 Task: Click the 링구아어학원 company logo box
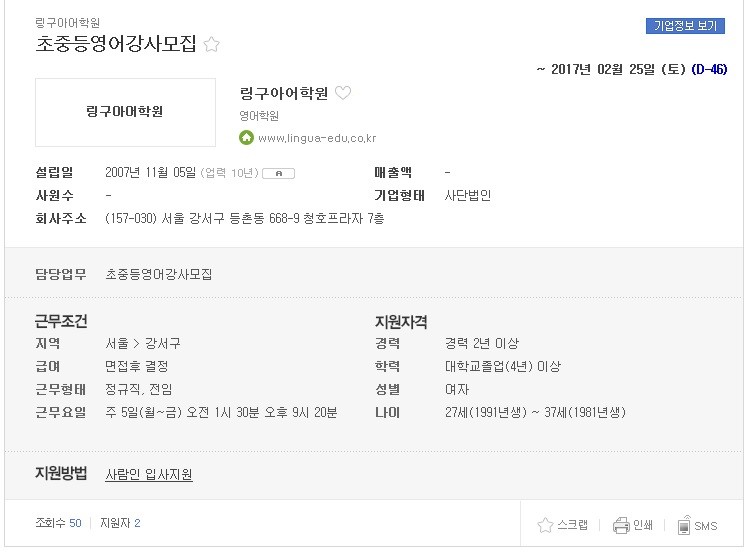point(125,112)
